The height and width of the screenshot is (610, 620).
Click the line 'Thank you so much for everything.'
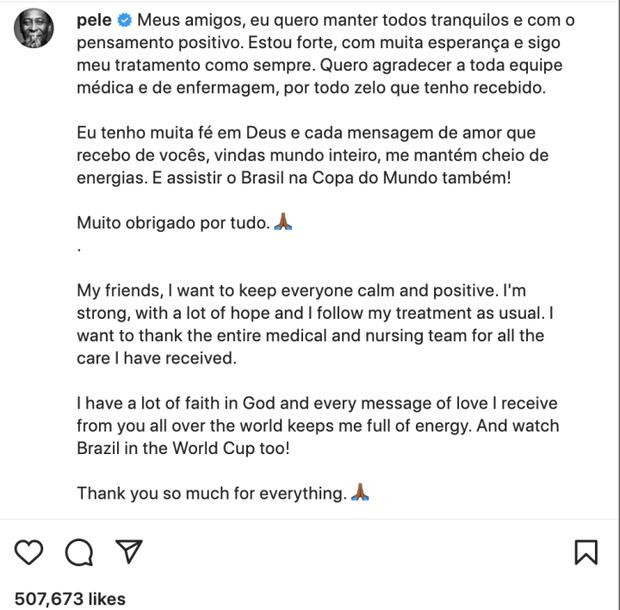pyautogui.click(x=210, y=493)
